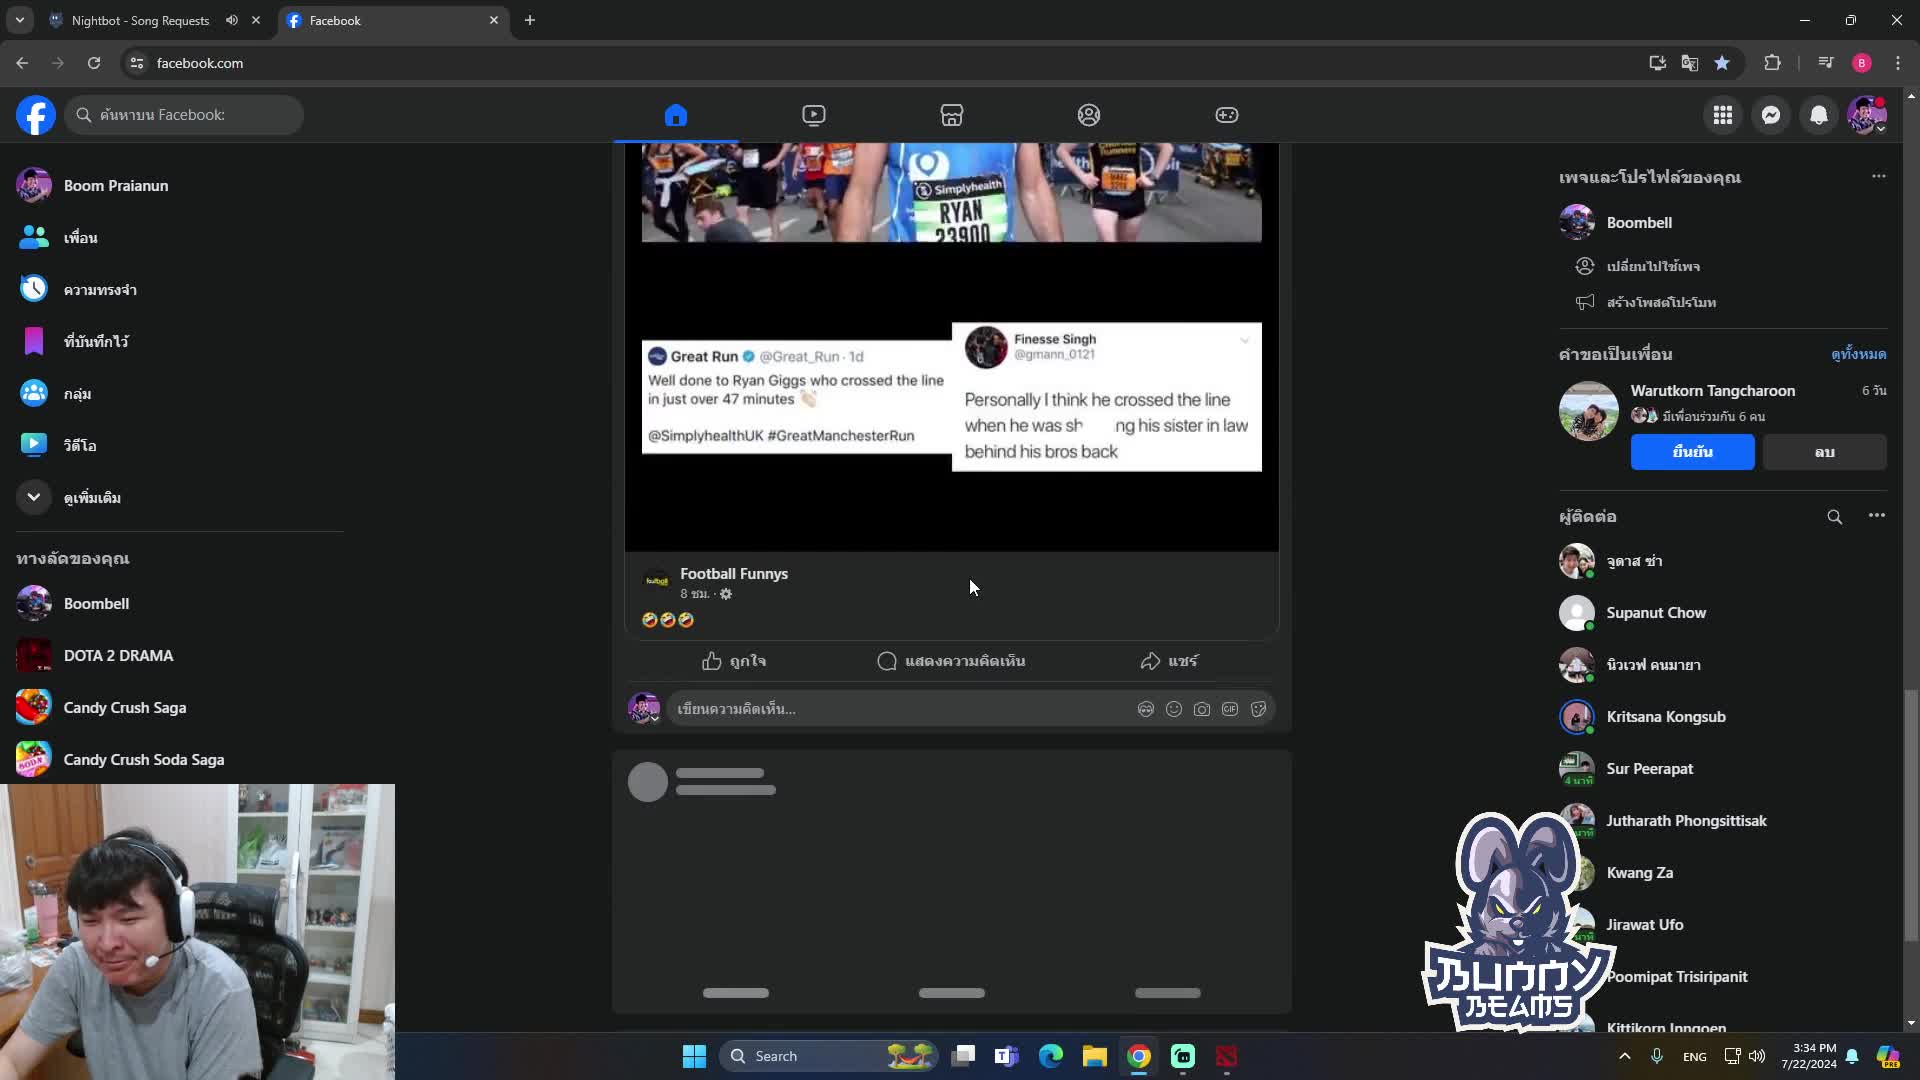1920x1080 pixels.
Task: Open chat with Supanut Chow
Action: click(x=1722, y=613)
